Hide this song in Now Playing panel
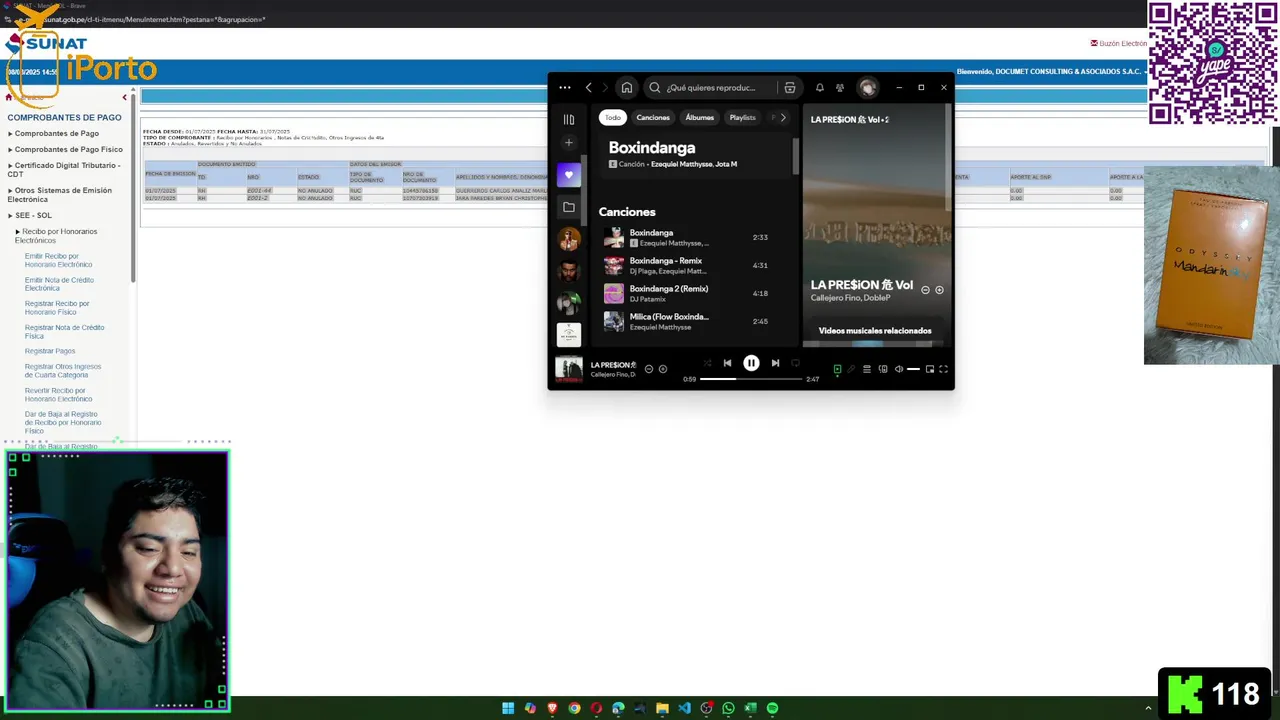The height and width of the screenshot is (720, 1280). tap(925, 290)
